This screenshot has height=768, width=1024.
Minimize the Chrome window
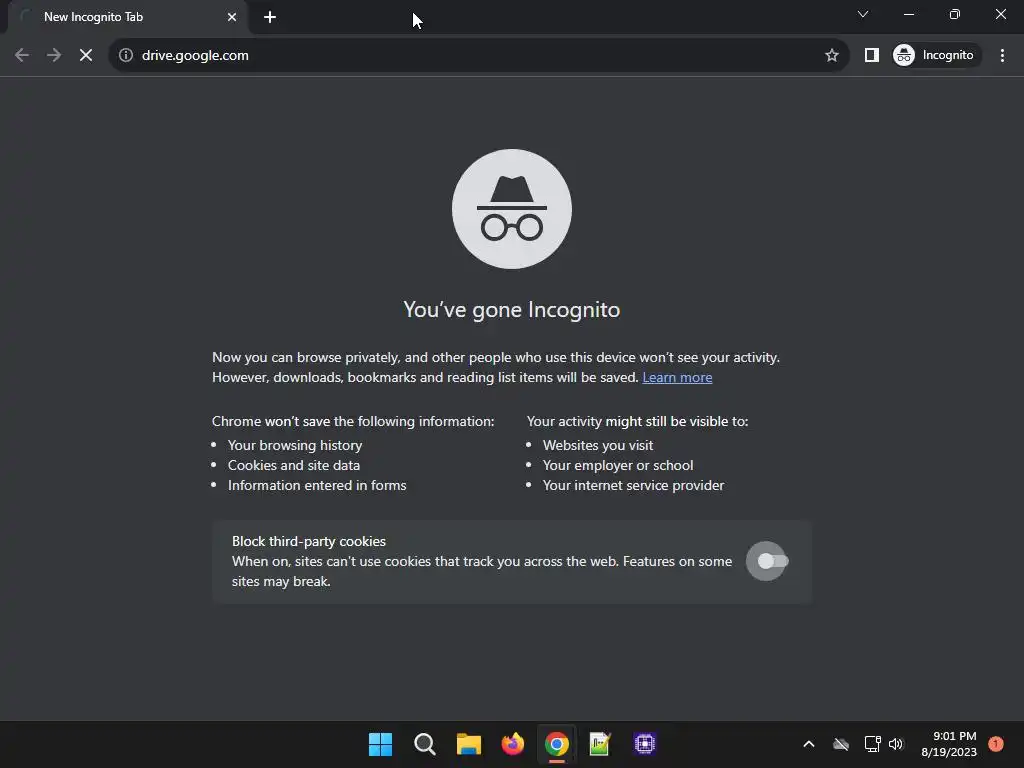[x=908, y=14]
